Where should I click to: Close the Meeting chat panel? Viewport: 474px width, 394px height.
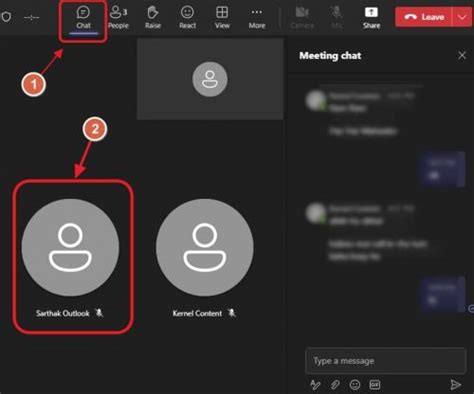[x=462, y=55]
